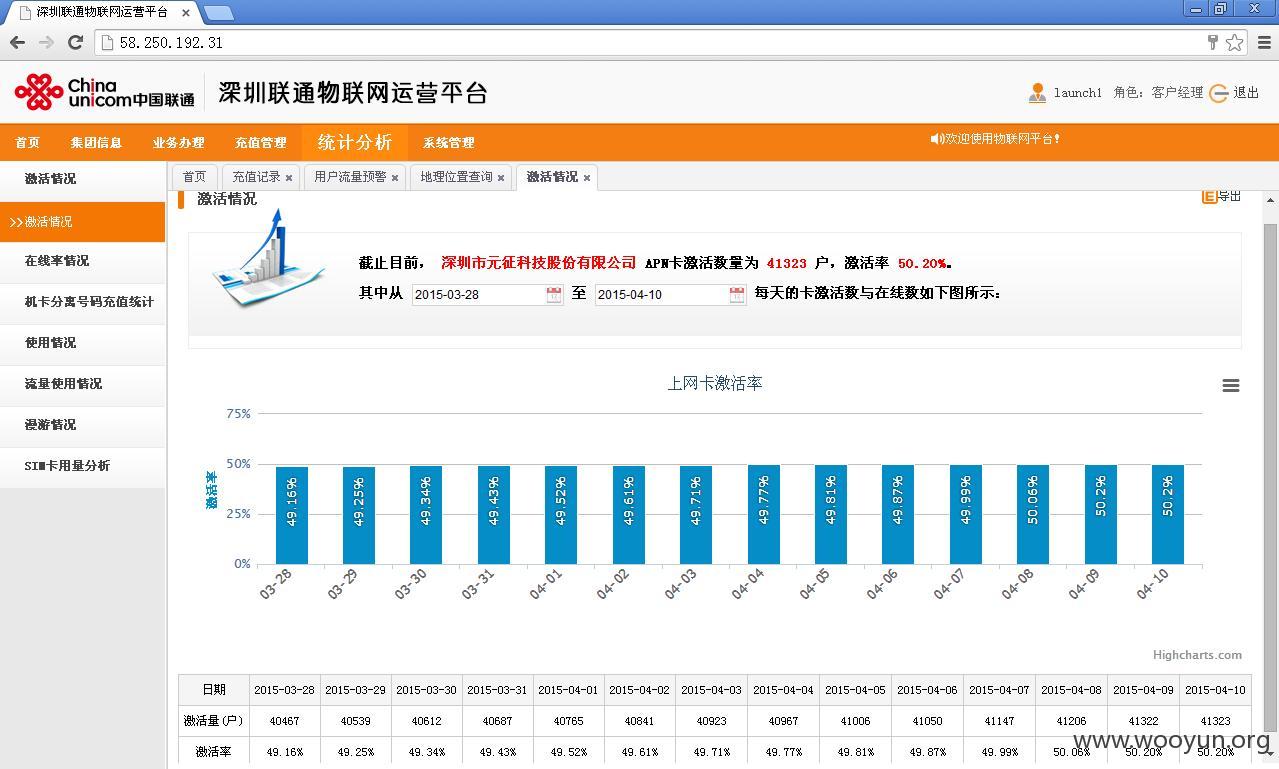The height and width of the screenshot is (769, 1279).
Task: Open SIM卡用量分析 in the sidebar
Action: (x=82, y=466)
